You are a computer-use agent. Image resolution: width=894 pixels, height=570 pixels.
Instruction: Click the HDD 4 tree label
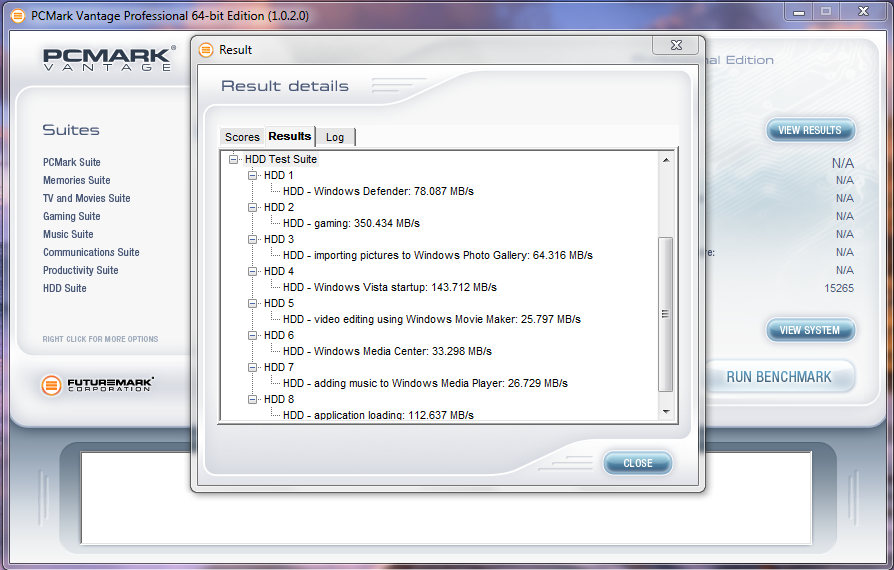click(279, 271)
